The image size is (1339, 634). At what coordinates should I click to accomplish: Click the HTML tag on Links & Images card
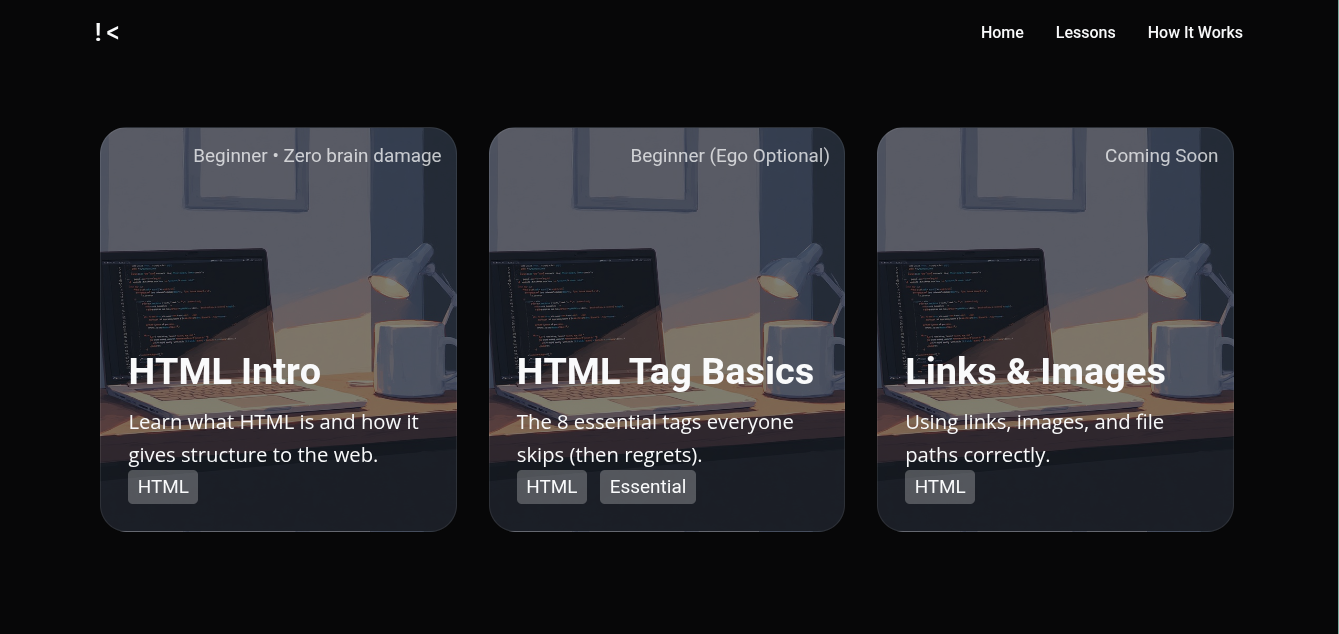point(939,487)
